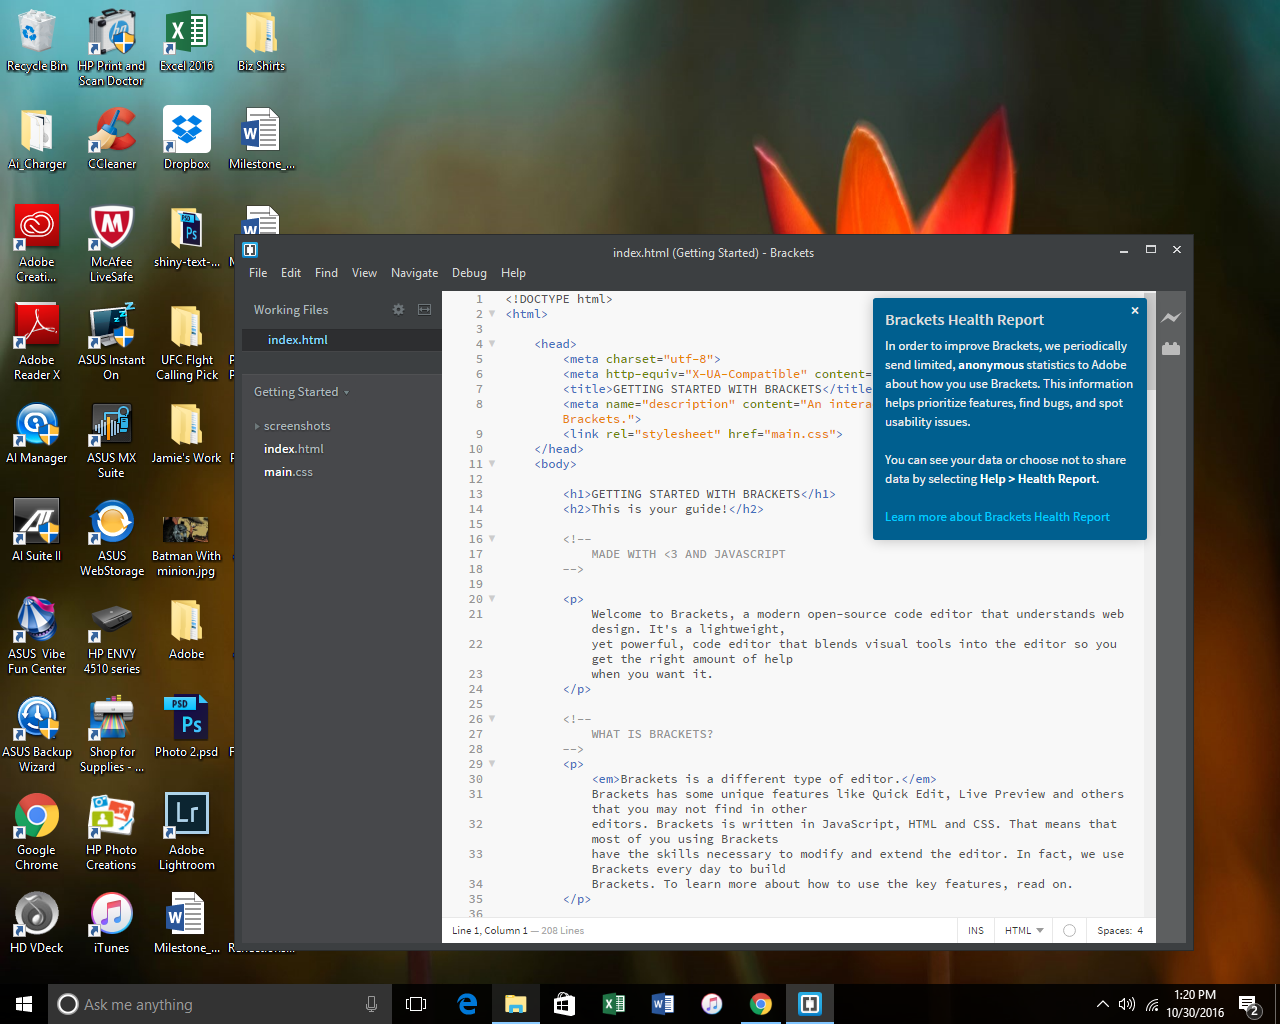Launch iTunes desktop shortcut
1280x1024 pixels.
(112, 923)
